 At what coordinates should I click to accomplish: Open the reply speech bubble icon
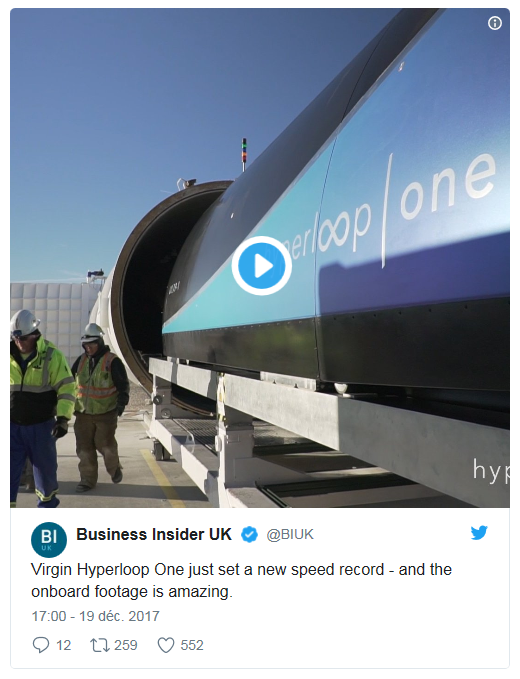[x=41, y=645]
